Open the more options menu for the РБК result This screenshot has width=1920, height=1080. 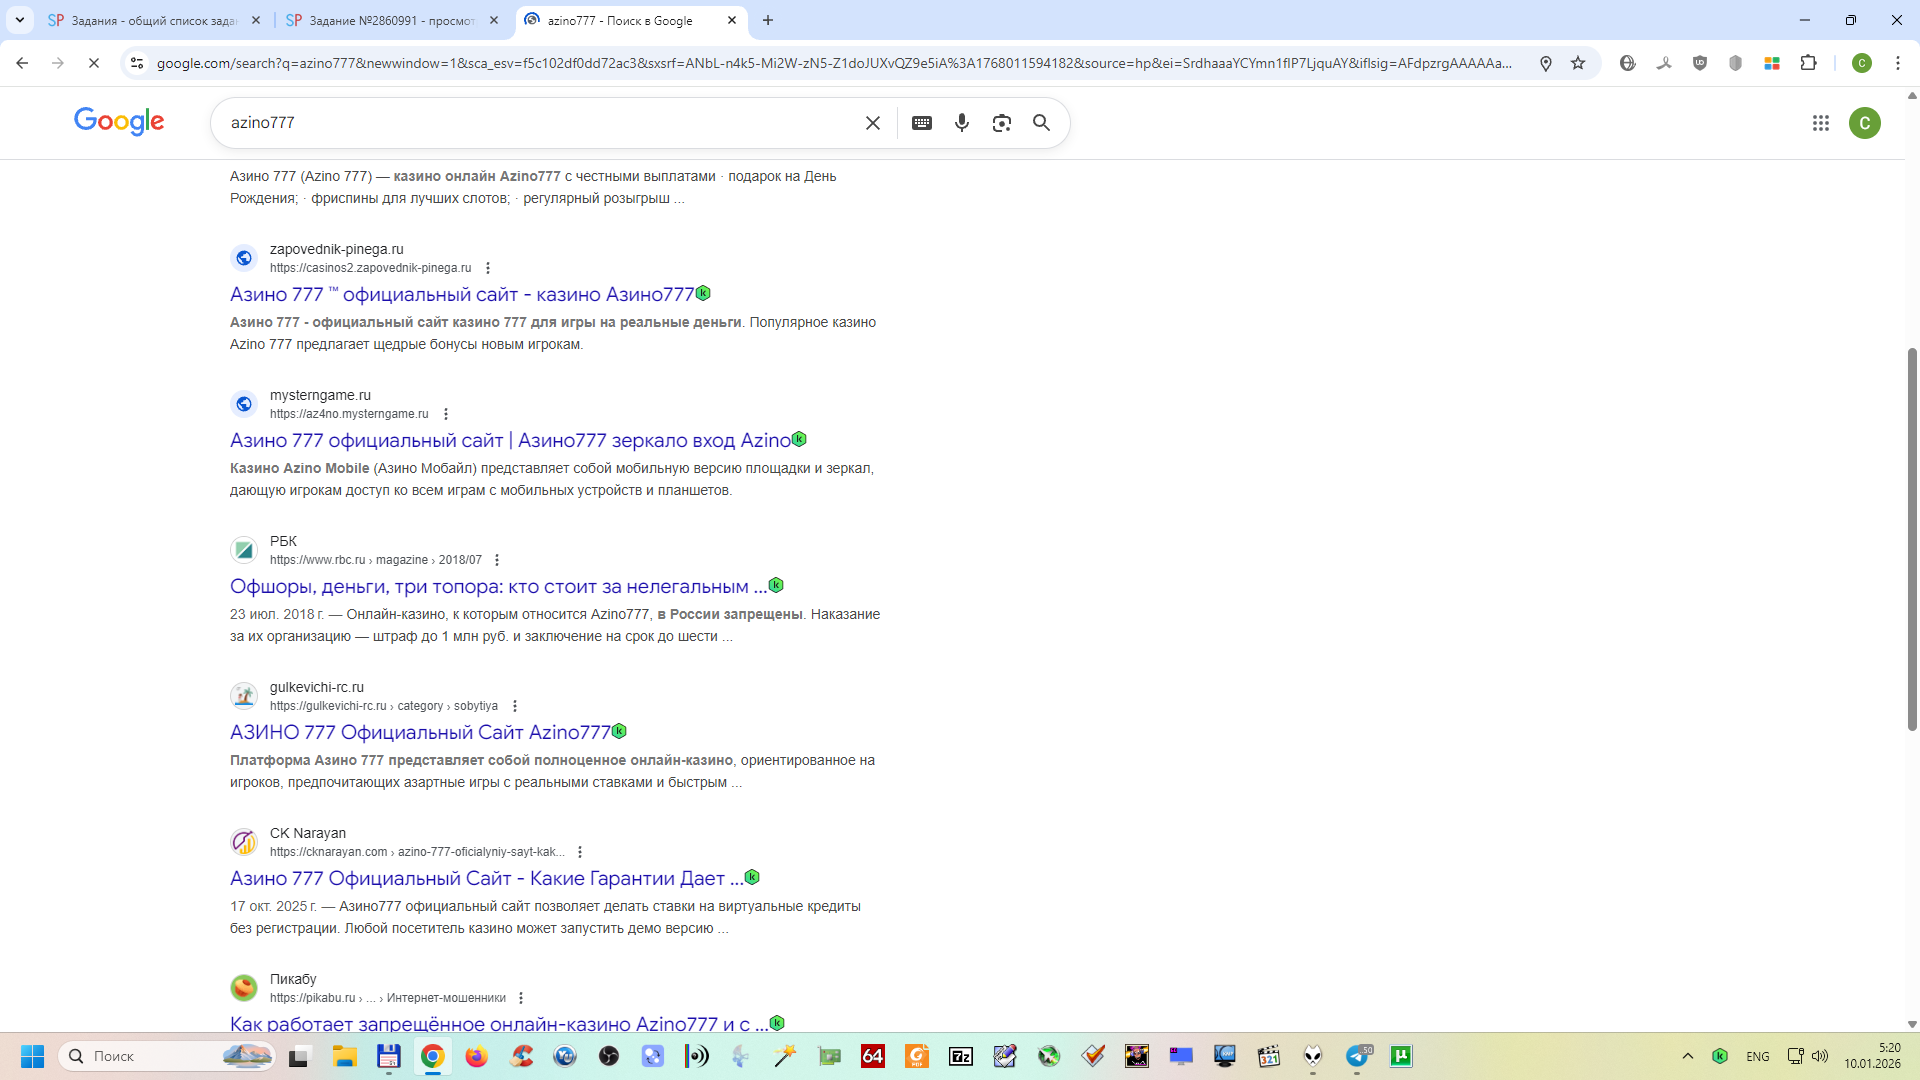(x=497, y=560)
